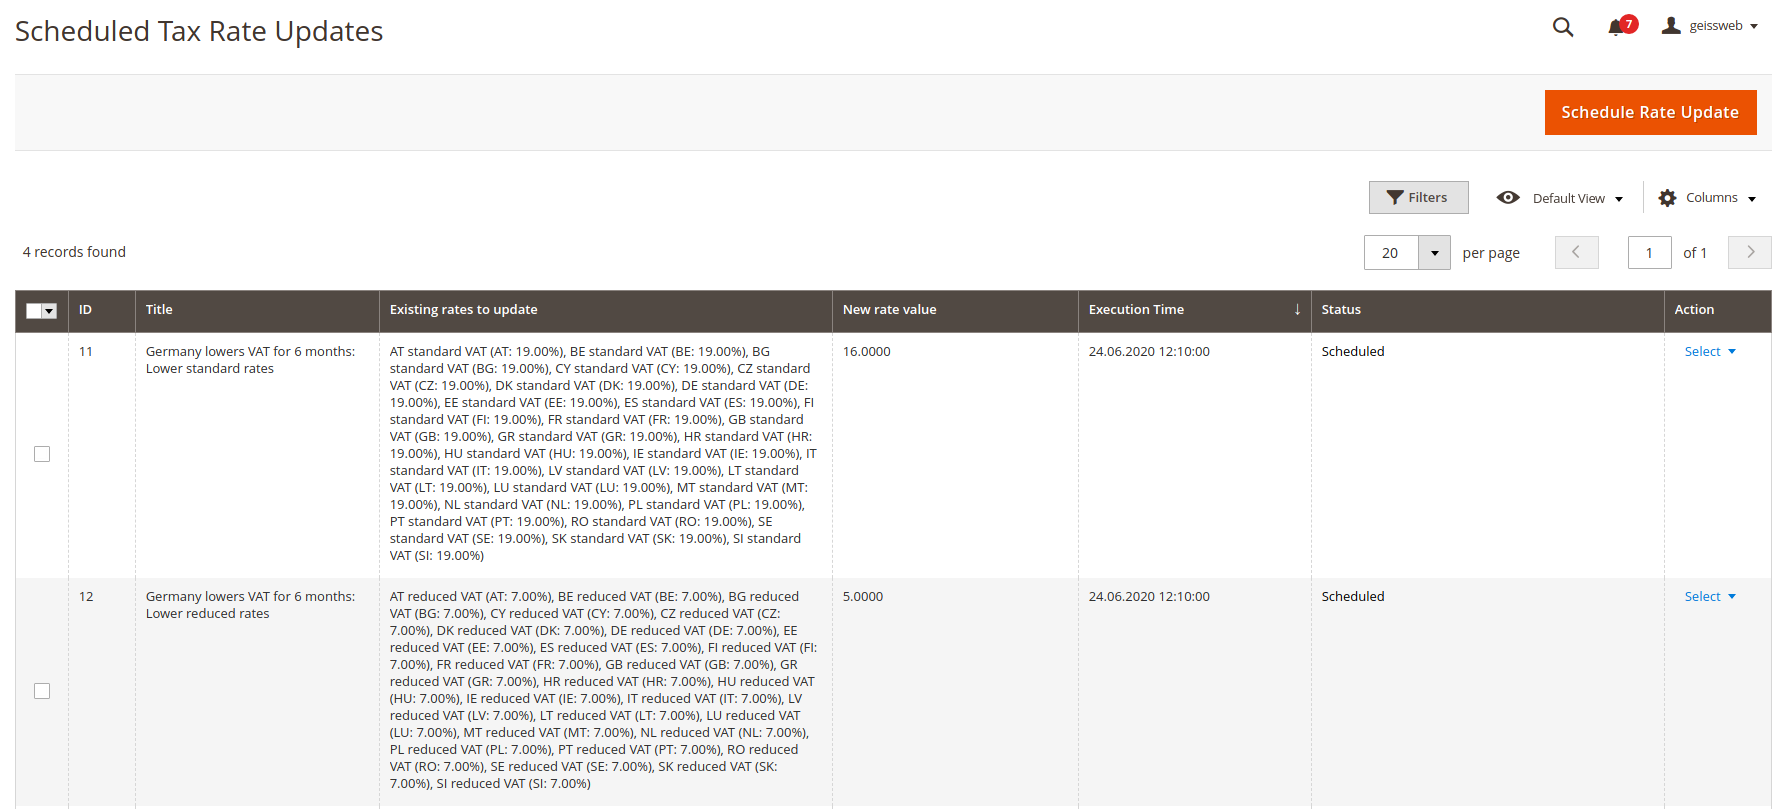Sort by Execution Time column header
The width and height of the screenshot is (1789, 809).
tap(1195, 310)
